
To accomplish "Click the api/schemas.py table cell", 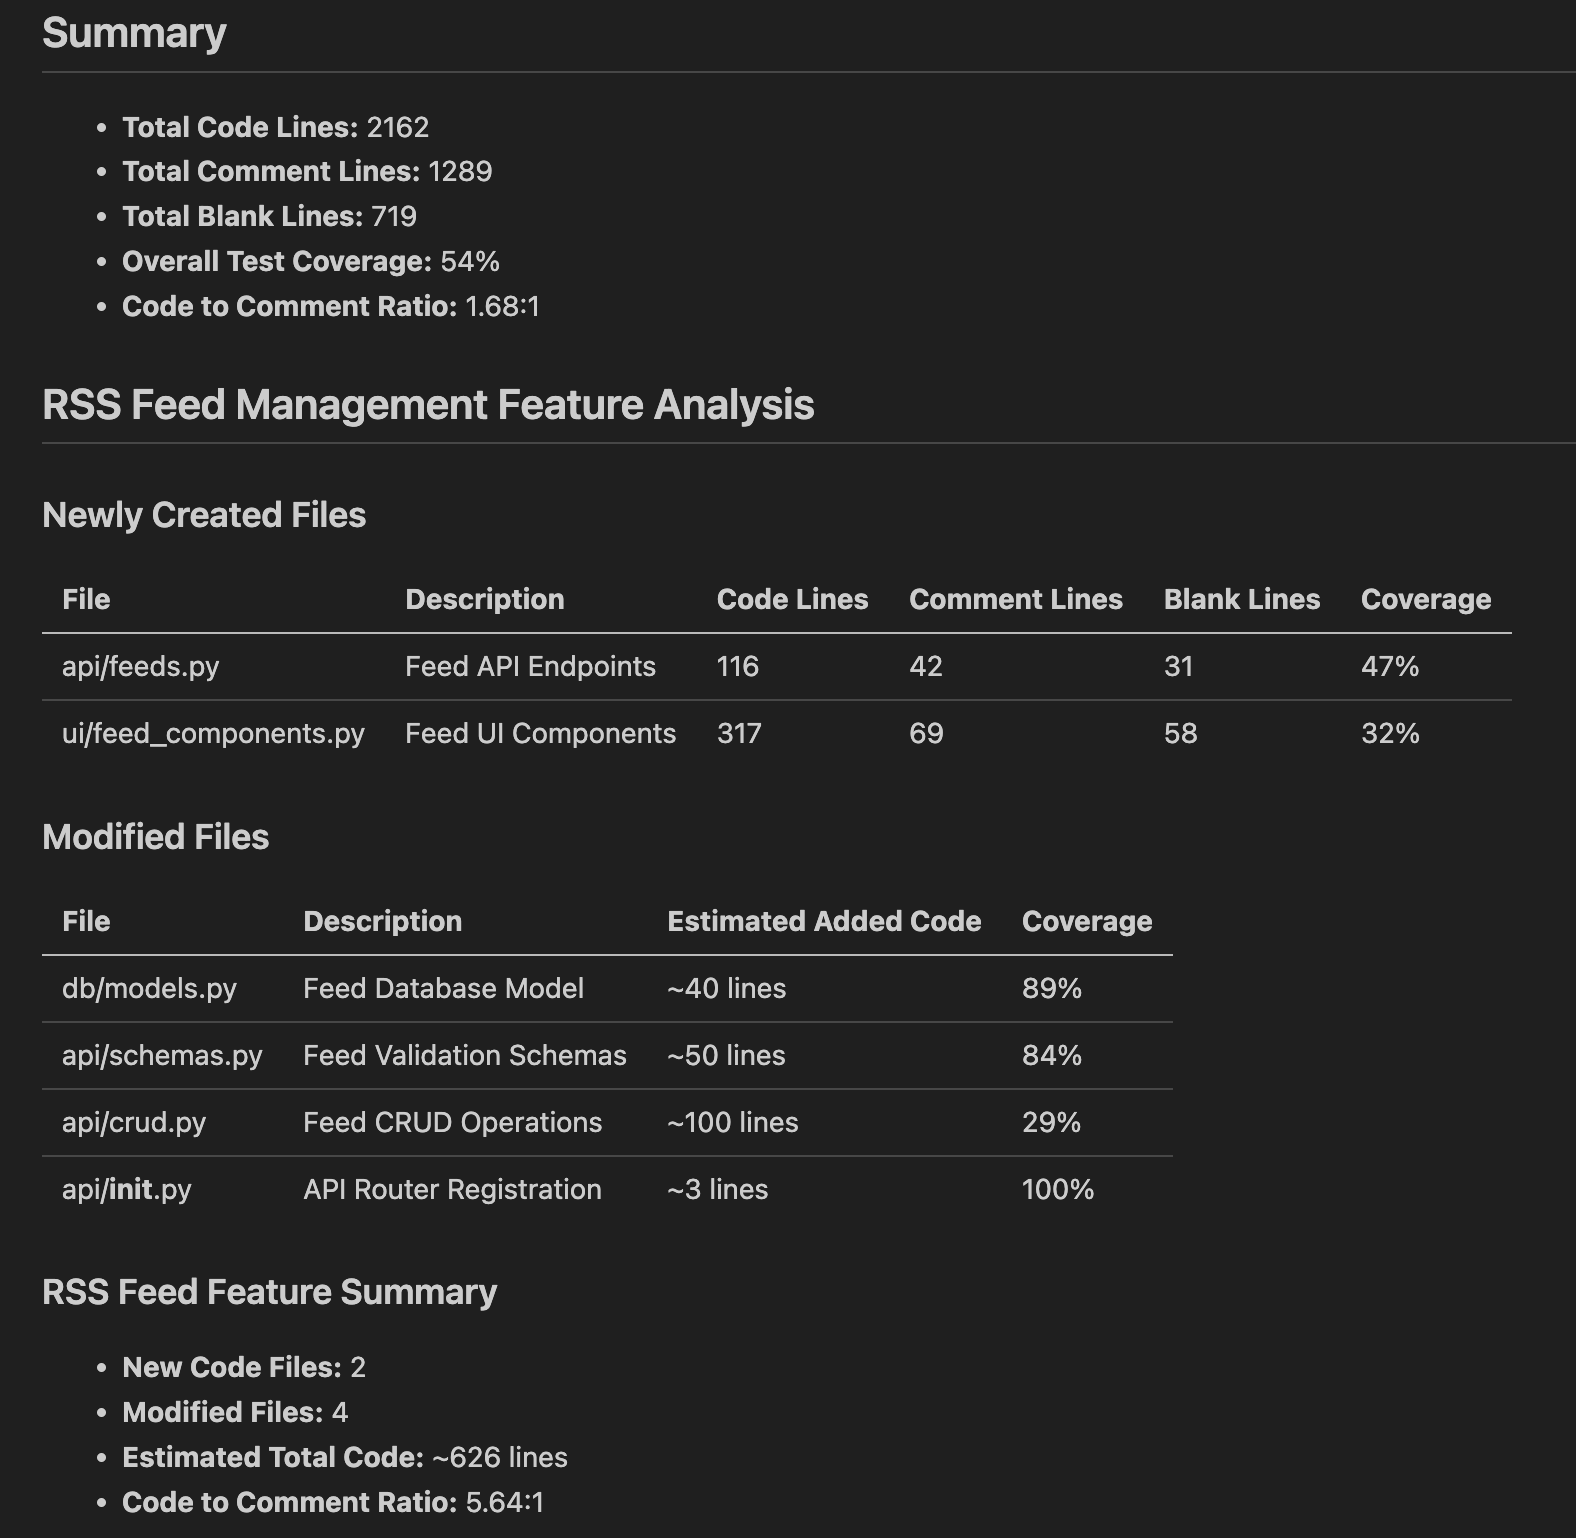I will click(x=162, y=1055).
